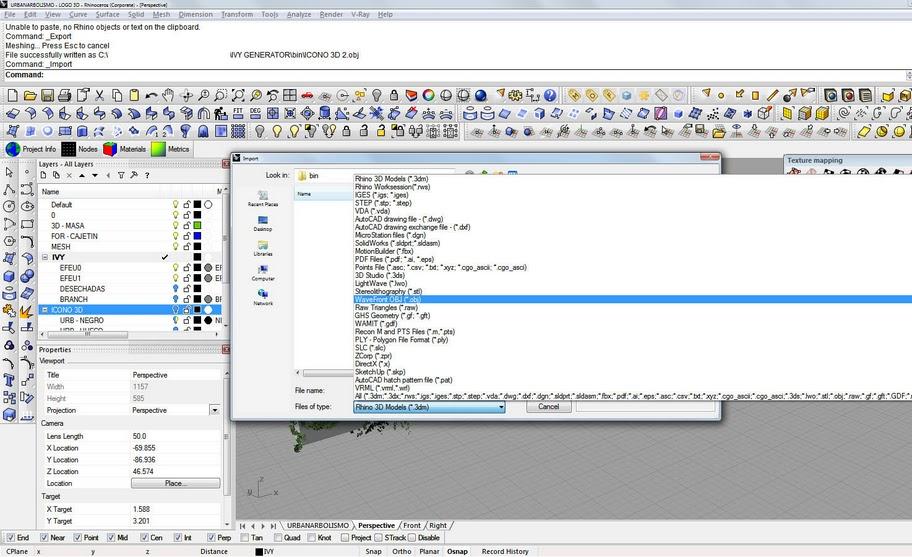Open the V-Ray menu
The height and width of the screenshot is (557, 912).
click(x=360, y=15)
